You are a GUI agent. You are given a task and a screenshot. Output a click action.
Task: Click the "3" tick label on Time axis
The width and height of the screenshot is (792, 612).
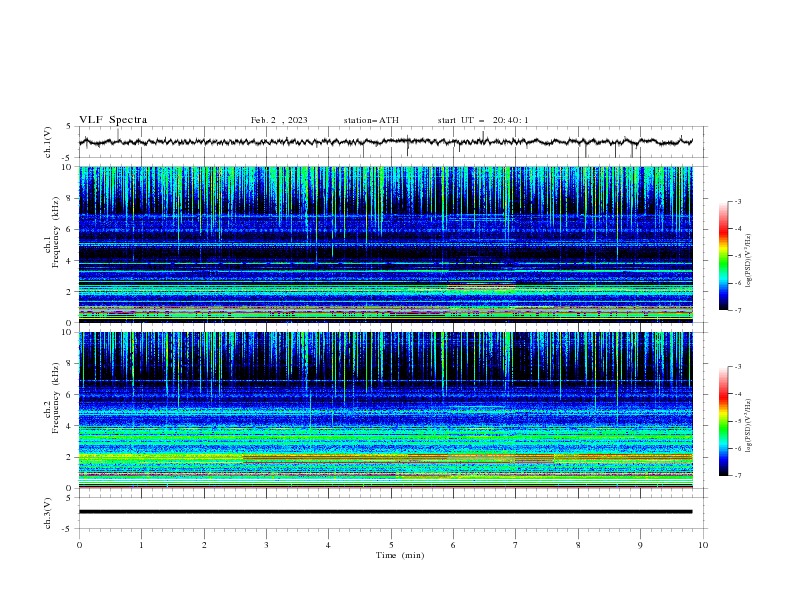(x=267, y=545)
